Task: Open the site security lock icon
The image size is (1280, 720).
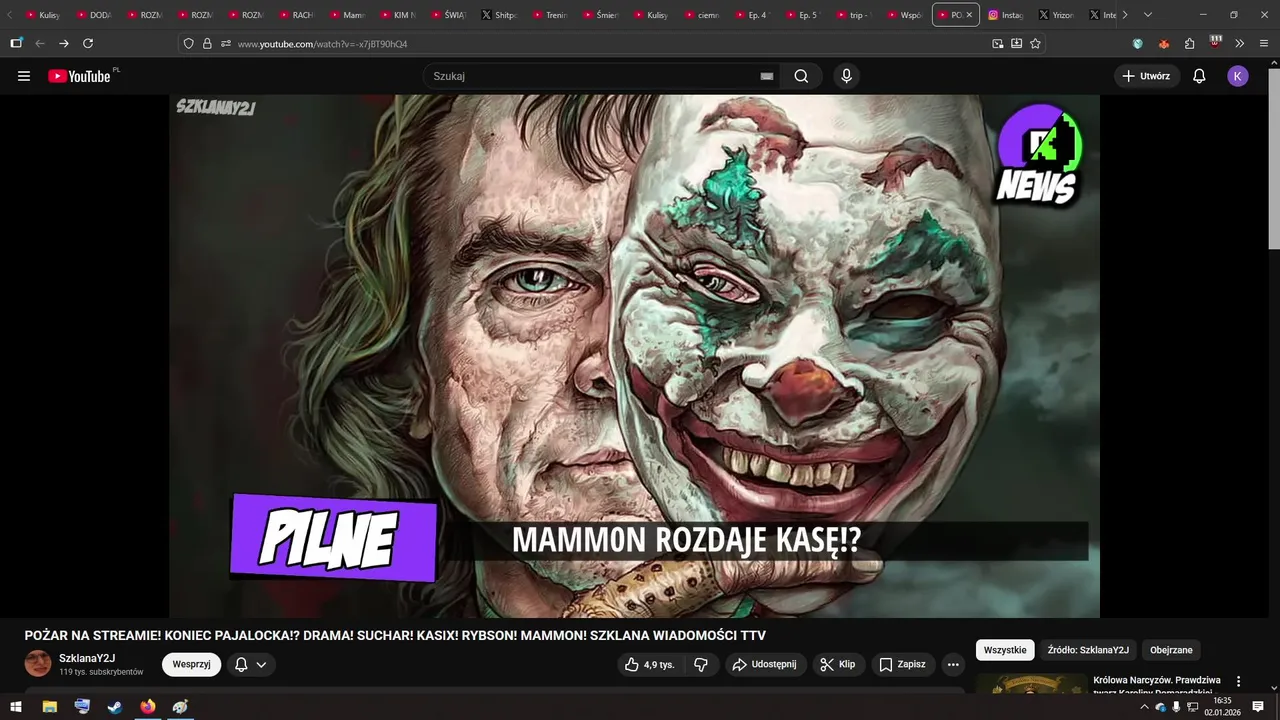Action: point(207,44)
